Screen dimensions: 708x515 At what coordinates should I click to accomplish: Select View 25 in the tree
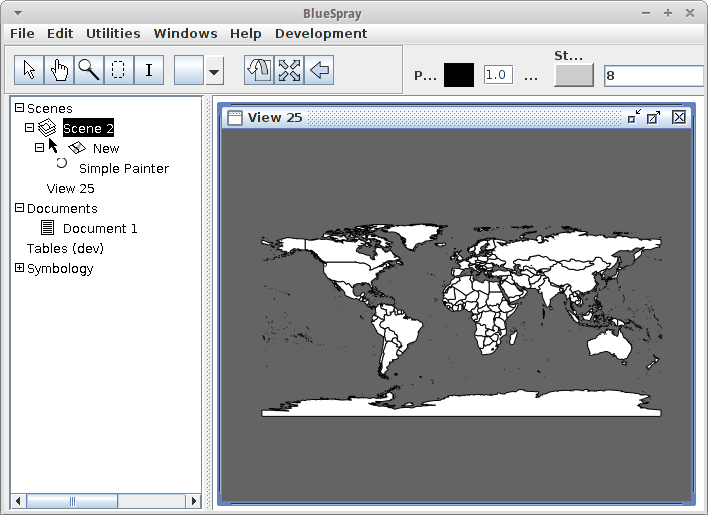[x=70, y=188]
